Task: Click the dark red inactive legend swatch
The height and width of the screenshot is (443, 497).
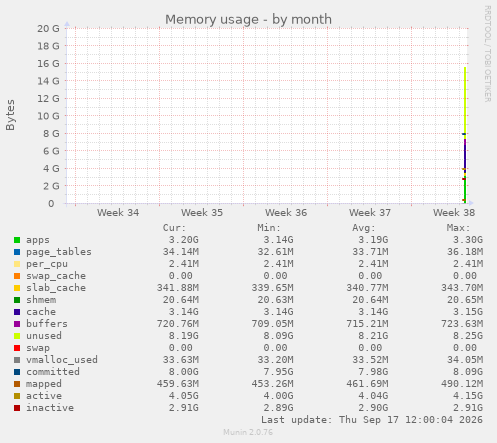Action: coord(17,408)
